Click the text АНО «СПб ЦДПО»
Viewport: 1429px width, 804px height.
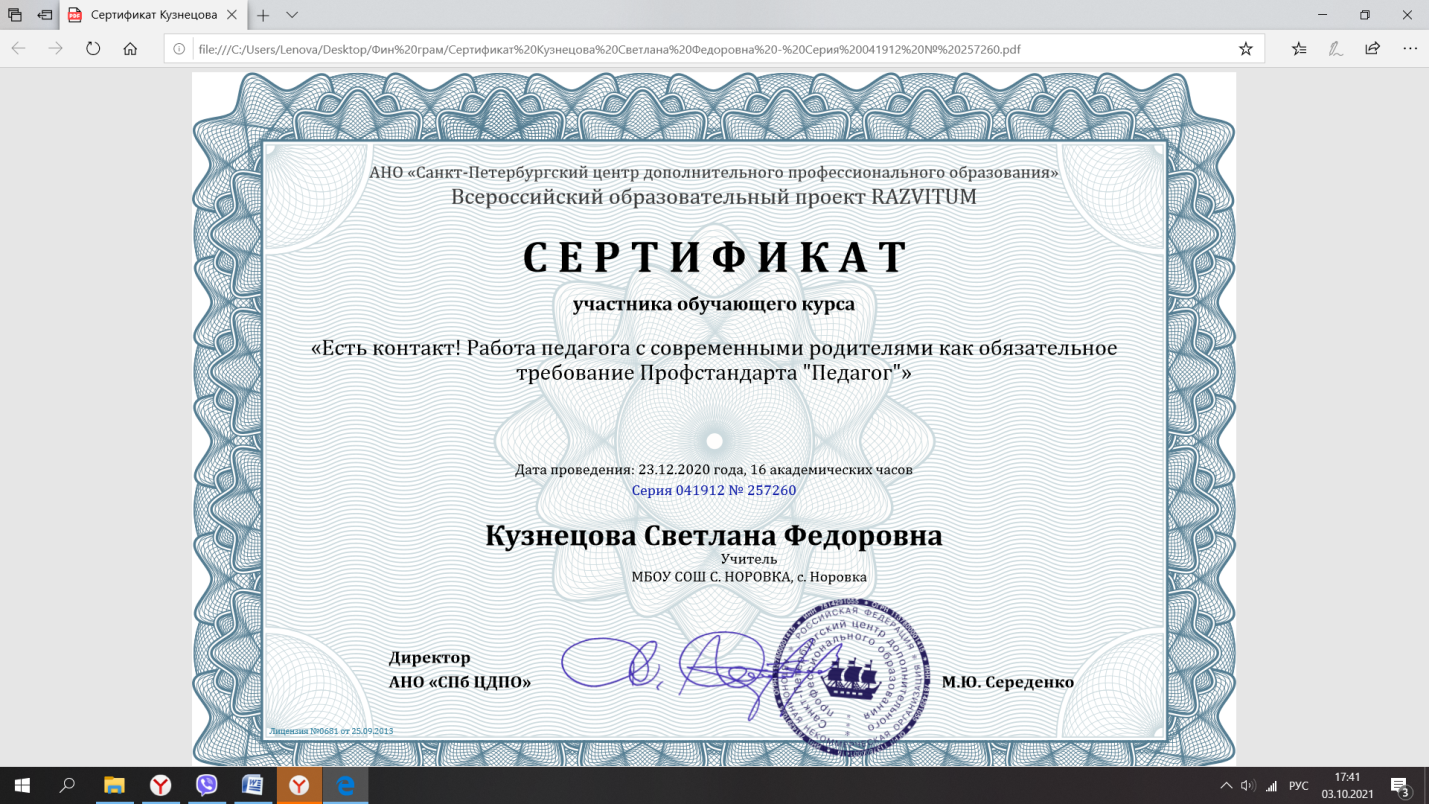(x=460, y=682)
